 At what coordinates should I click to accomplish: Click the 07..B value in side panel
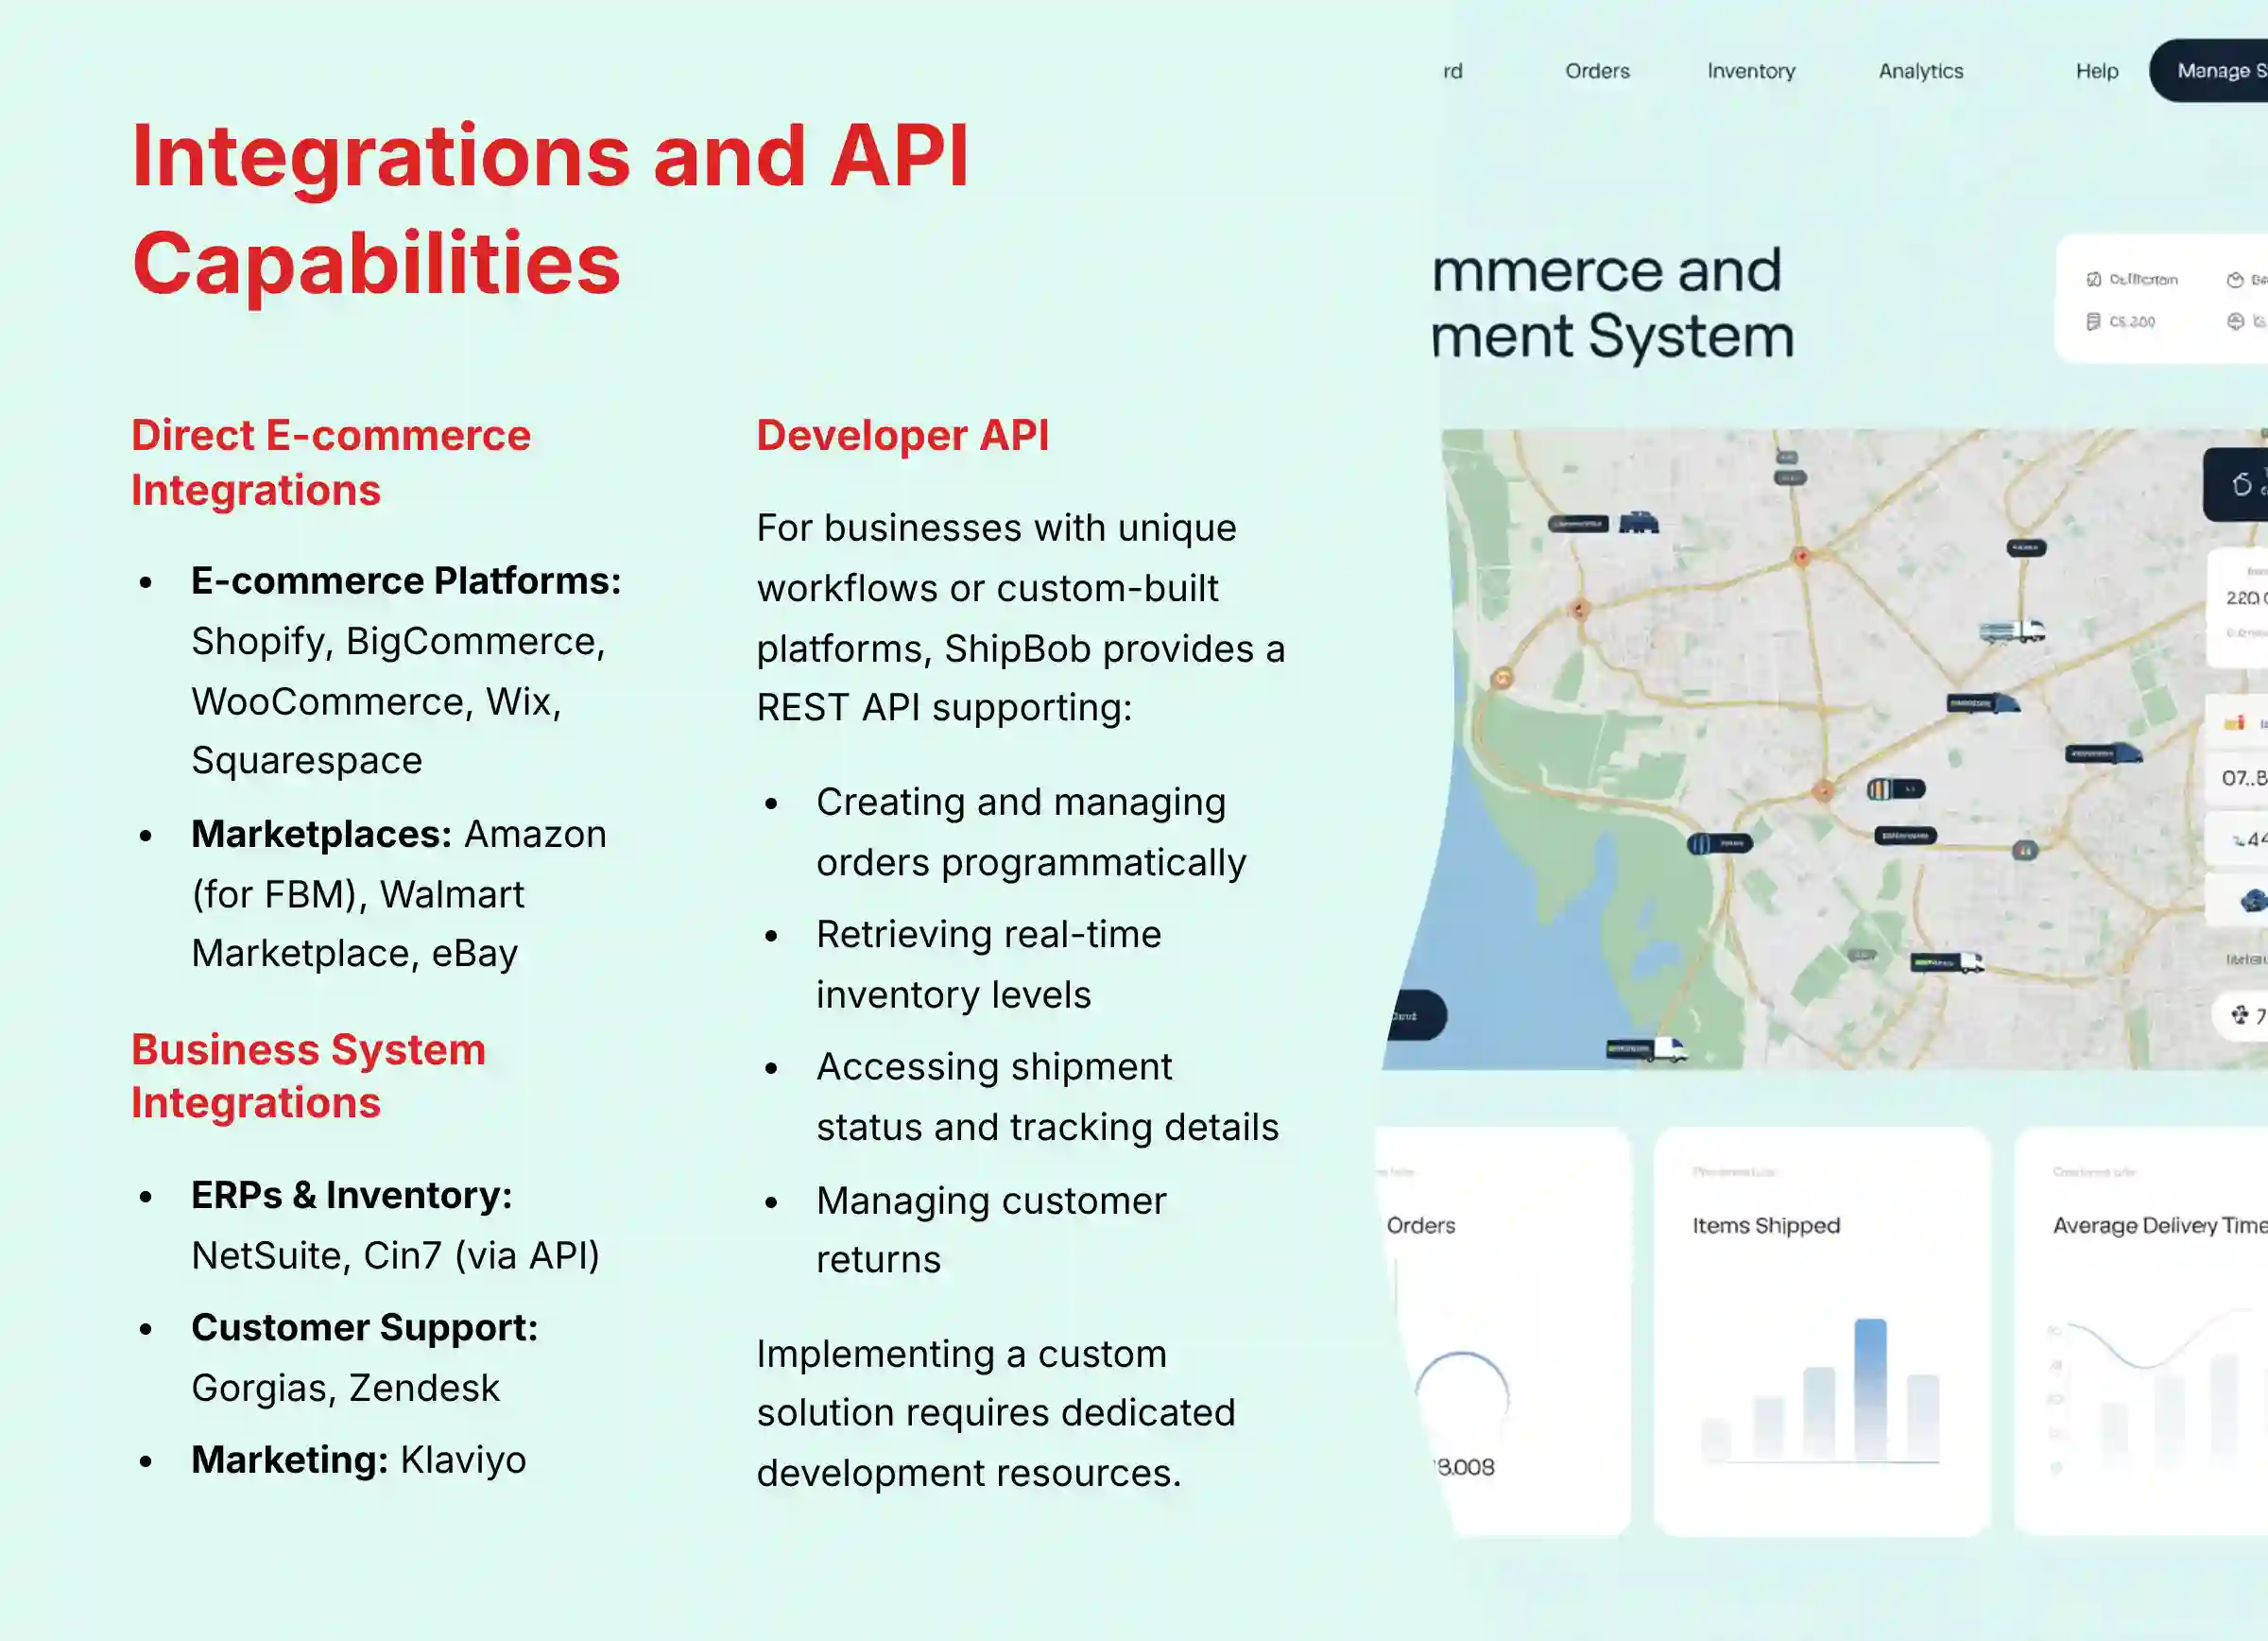tap(2244, 778)
